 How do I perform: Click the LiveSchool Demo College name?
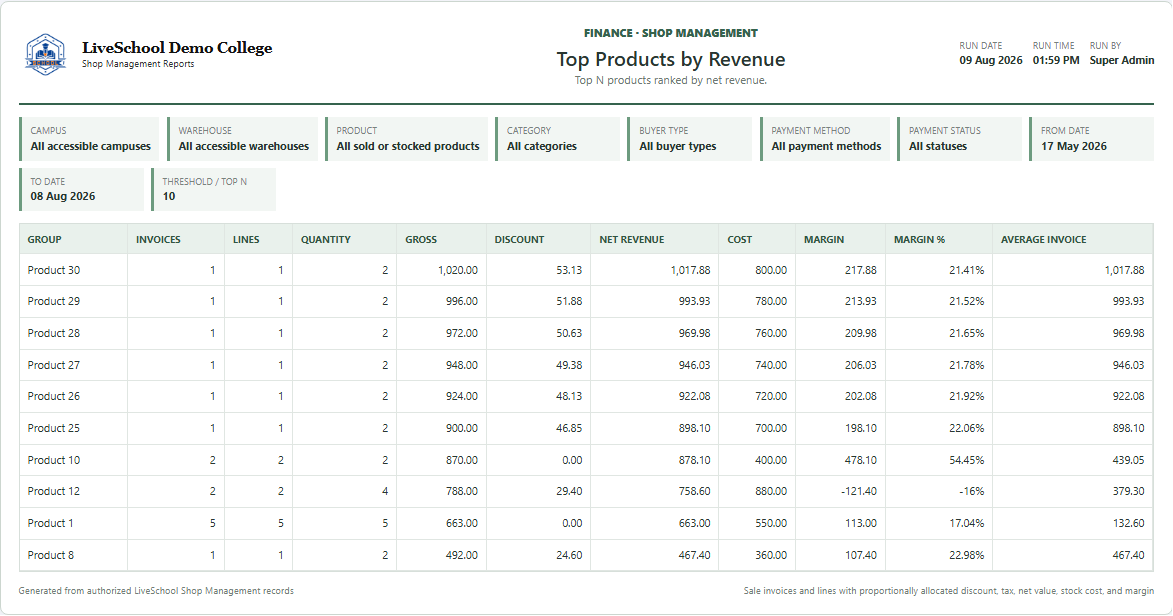pos(177,48)
